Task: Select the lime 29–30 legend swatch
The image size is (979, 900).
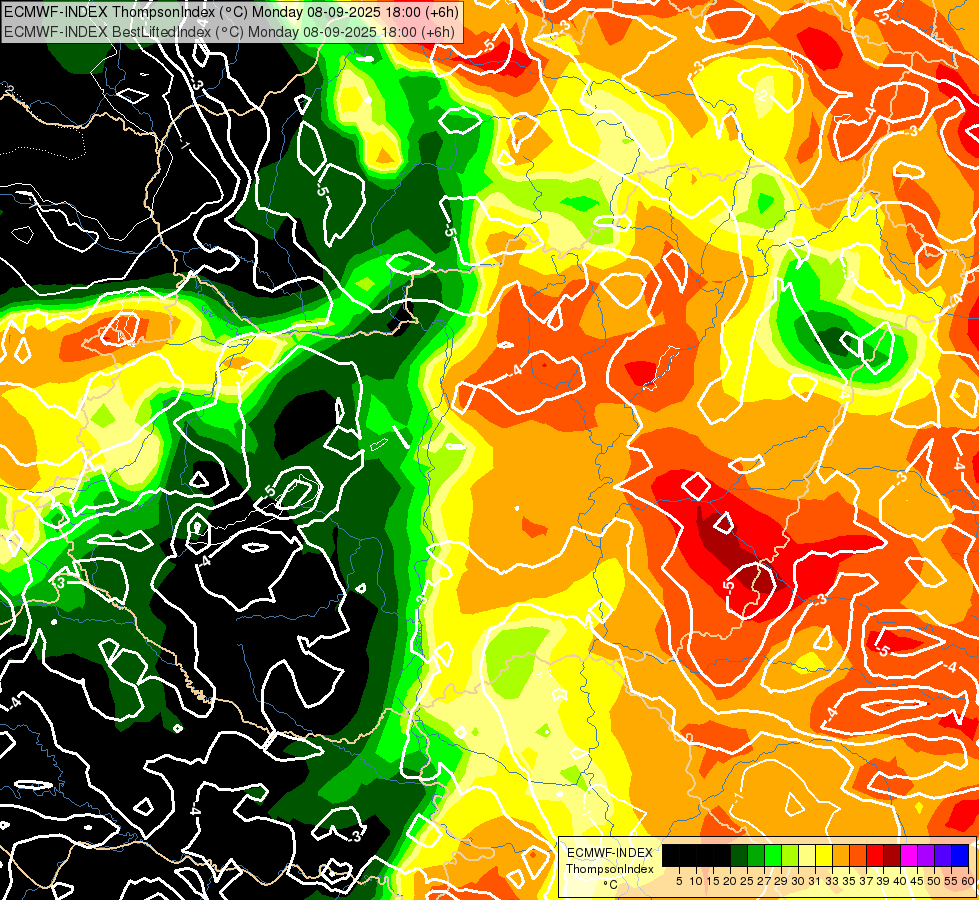Action: coord(790,856)
